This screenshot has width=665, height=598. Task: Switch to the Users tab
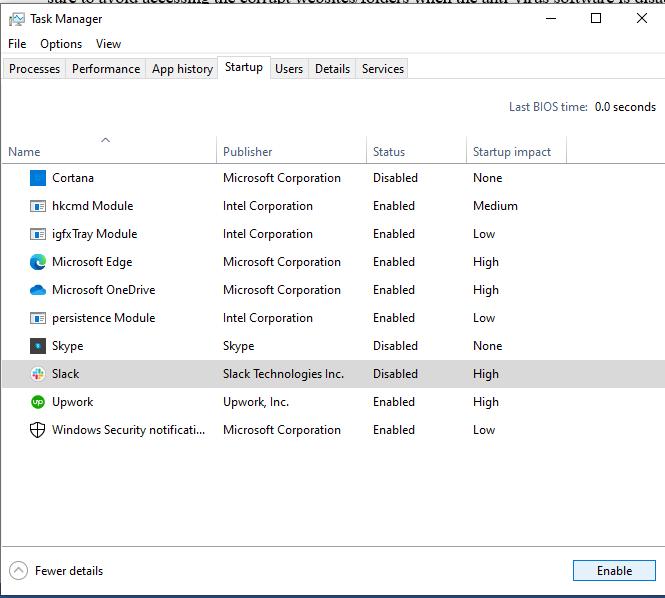coord(289,69)
